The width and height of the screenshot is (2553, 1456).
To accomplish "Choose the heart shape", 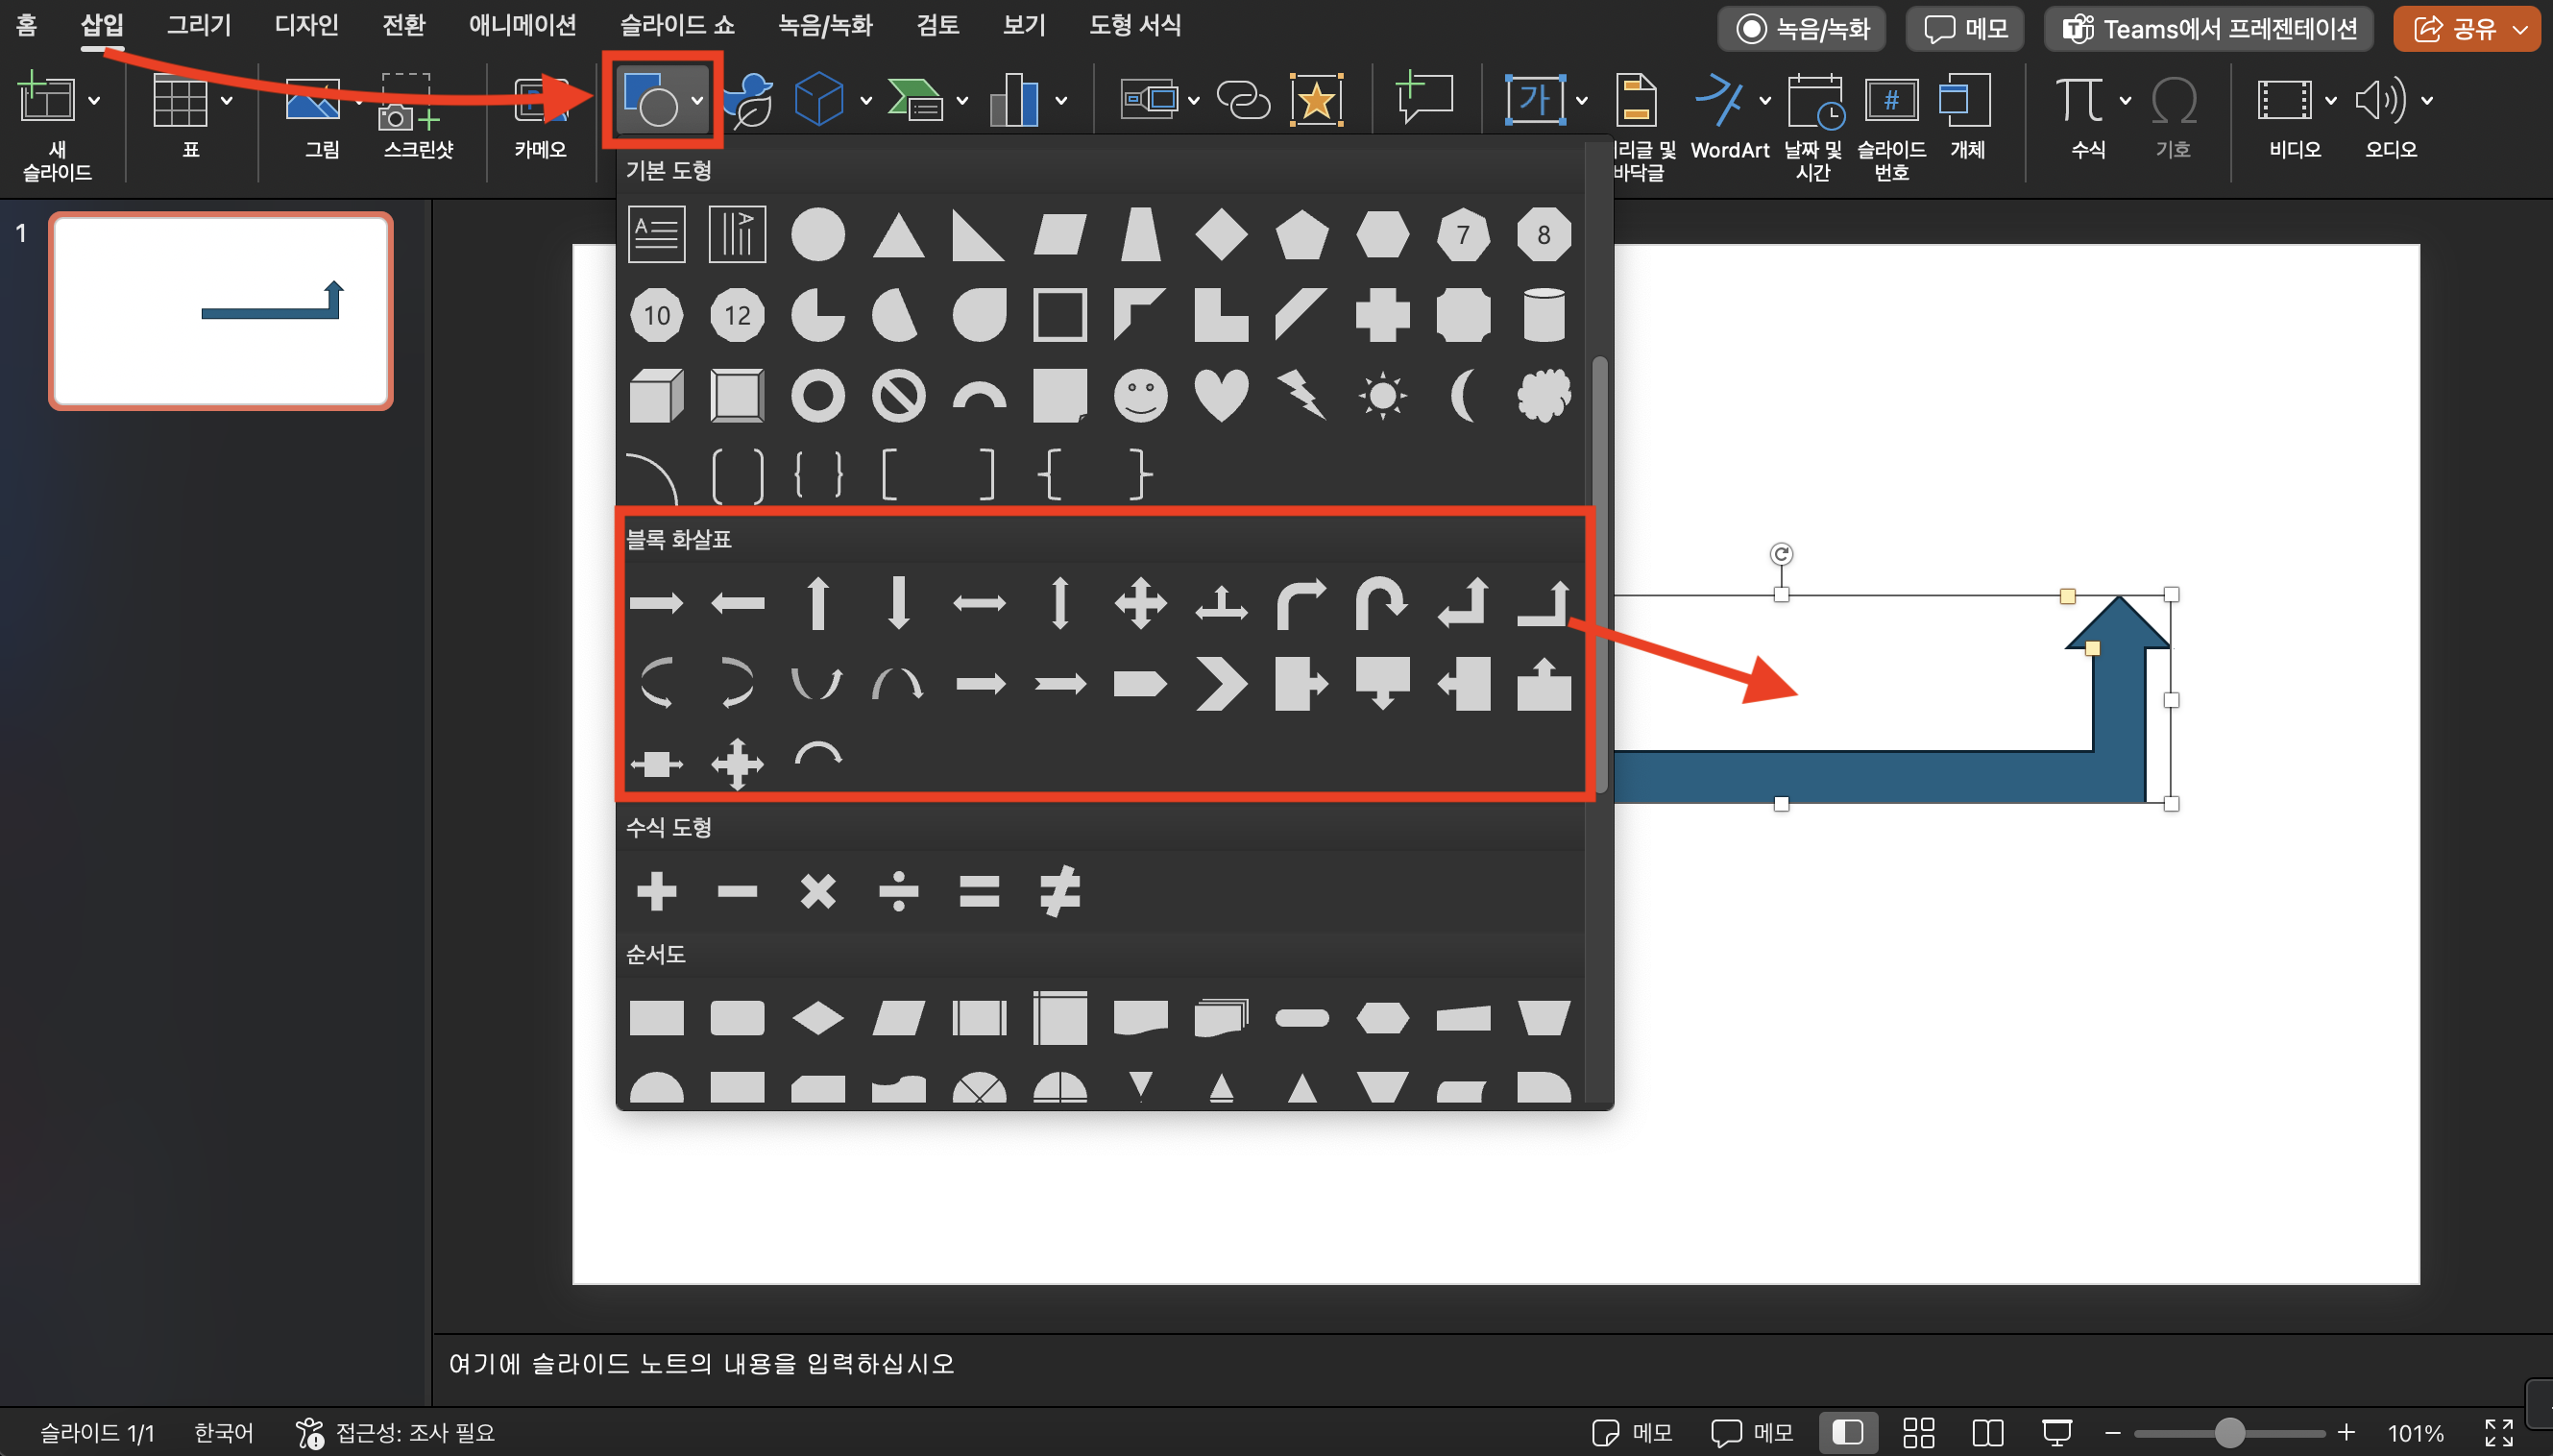I will pos(1221,396).
